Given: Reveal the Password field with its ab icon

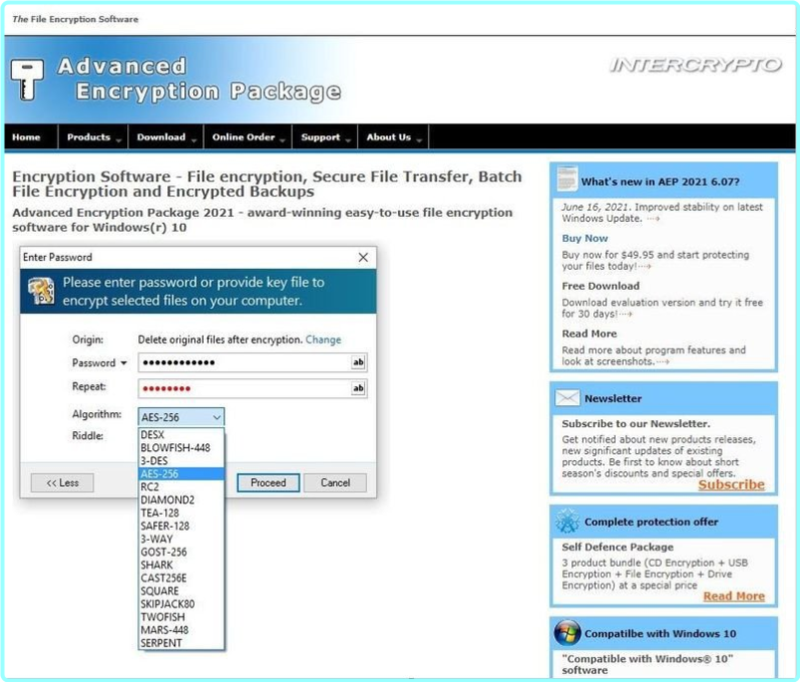Looking at the screenshot, I should pyautogui.click(x=358, y=362).
